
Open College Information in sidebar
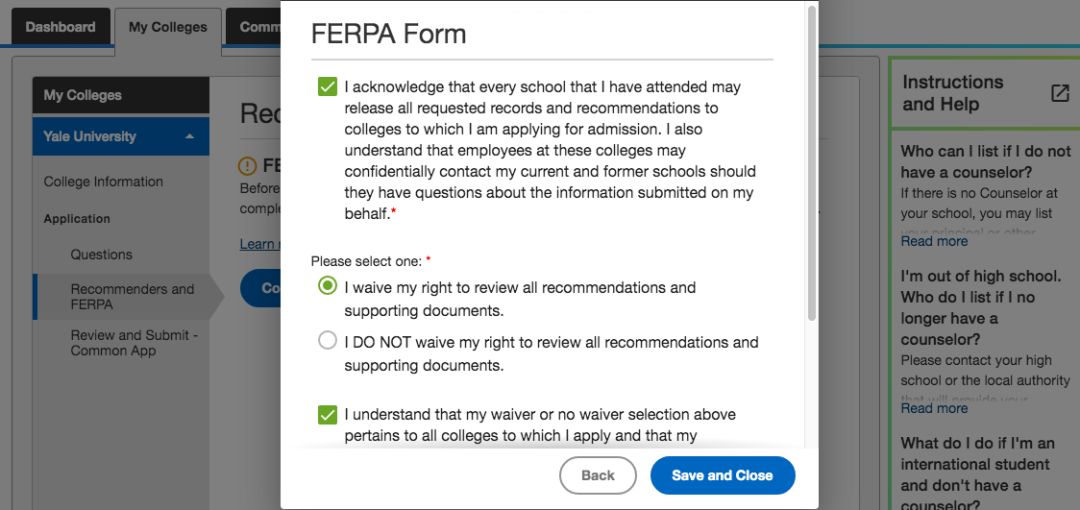[x=103, y=182]
